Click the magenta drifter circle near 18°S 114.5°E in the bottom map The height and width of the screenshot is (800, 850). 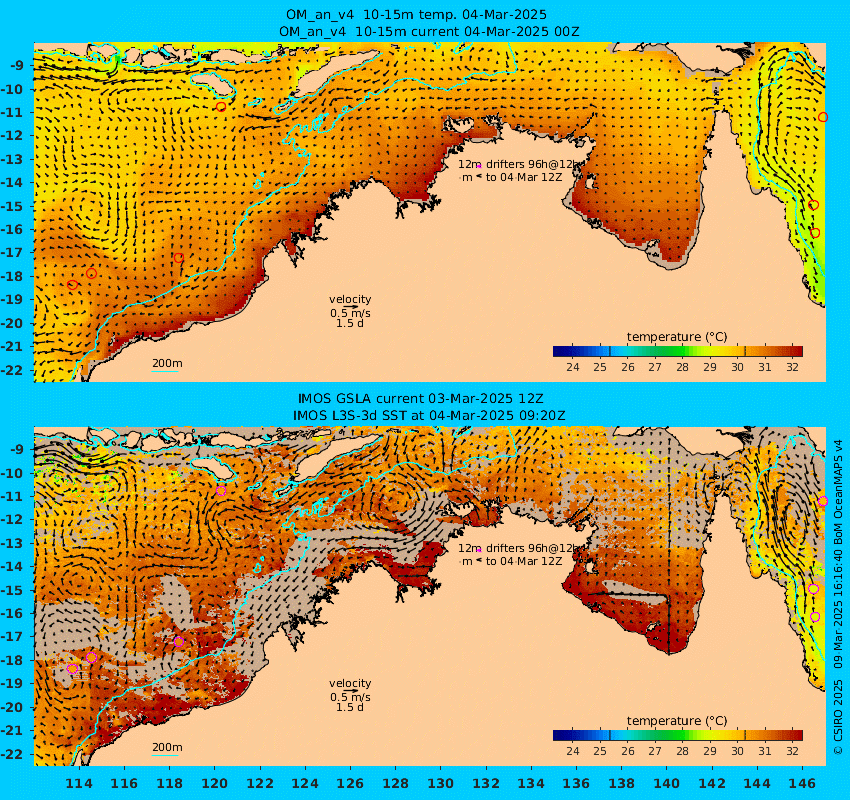coord(92,657)
